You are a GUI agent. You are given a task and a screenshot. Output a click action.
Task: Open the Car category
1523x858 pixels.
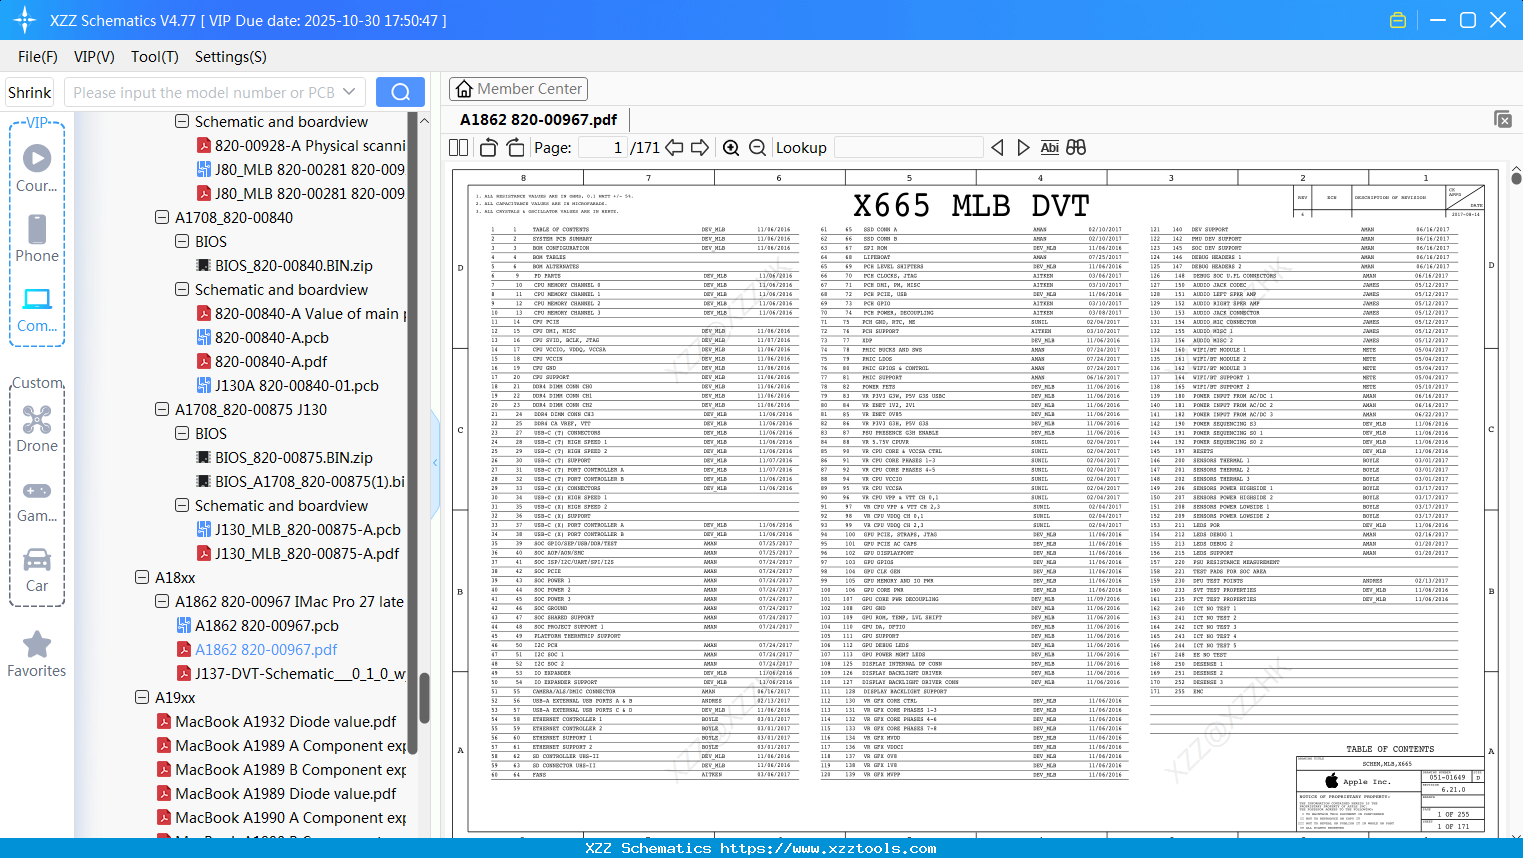tap(37, 570)
